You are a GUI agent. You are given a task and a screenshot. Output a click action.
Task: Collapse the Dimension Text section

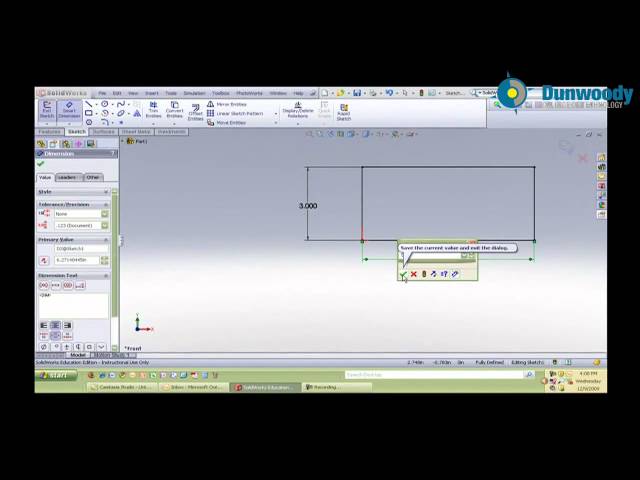pos(106,276)
